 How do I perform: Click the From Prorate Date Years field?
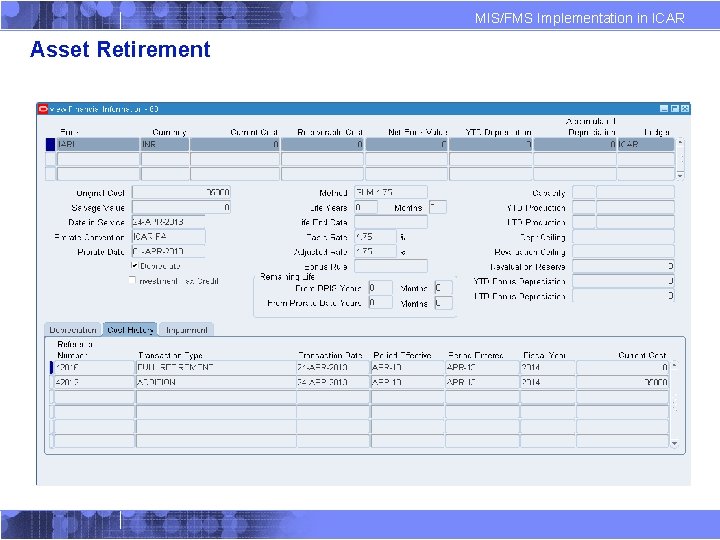[x=381, y=303]
